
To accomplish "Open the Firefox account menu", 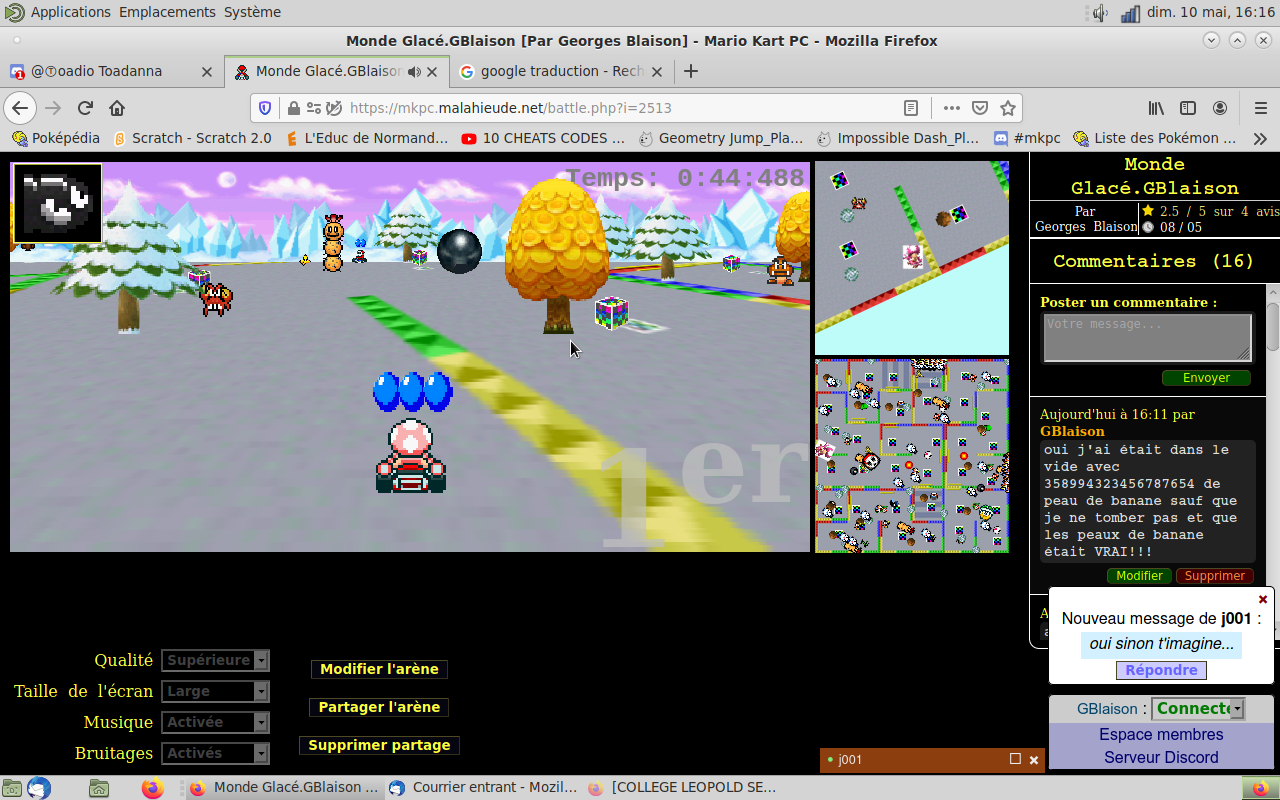I will [x=1220, y=108].
